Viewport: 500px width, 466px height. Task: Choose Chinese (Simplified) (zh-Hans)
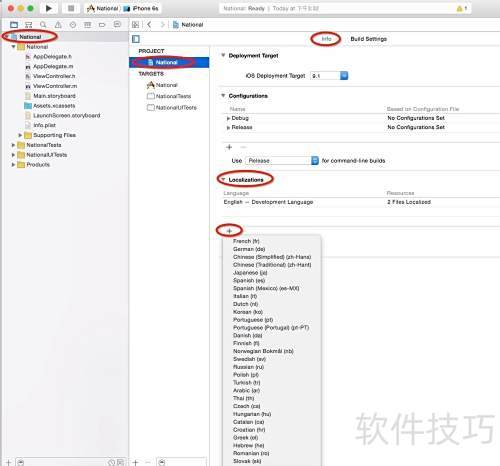pos(272,257)
